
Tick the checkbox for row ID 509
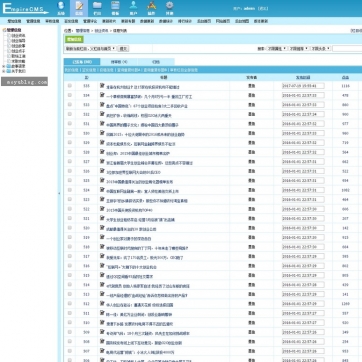[70, 332]
